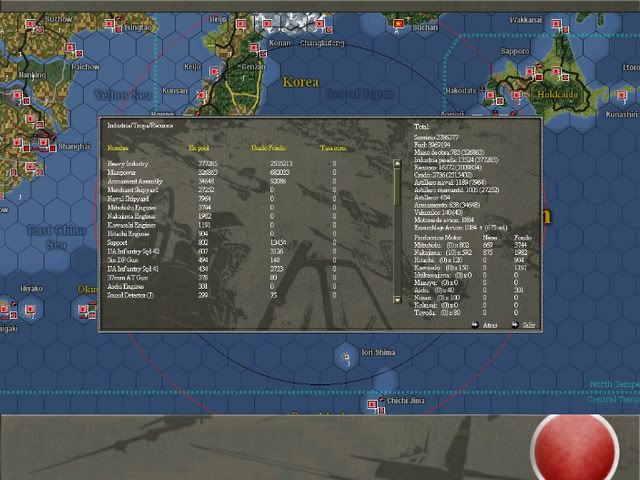Sort by the Usado/Fondo column header
Viewport: 640px width, 480px height.
[x=269, y=148]
